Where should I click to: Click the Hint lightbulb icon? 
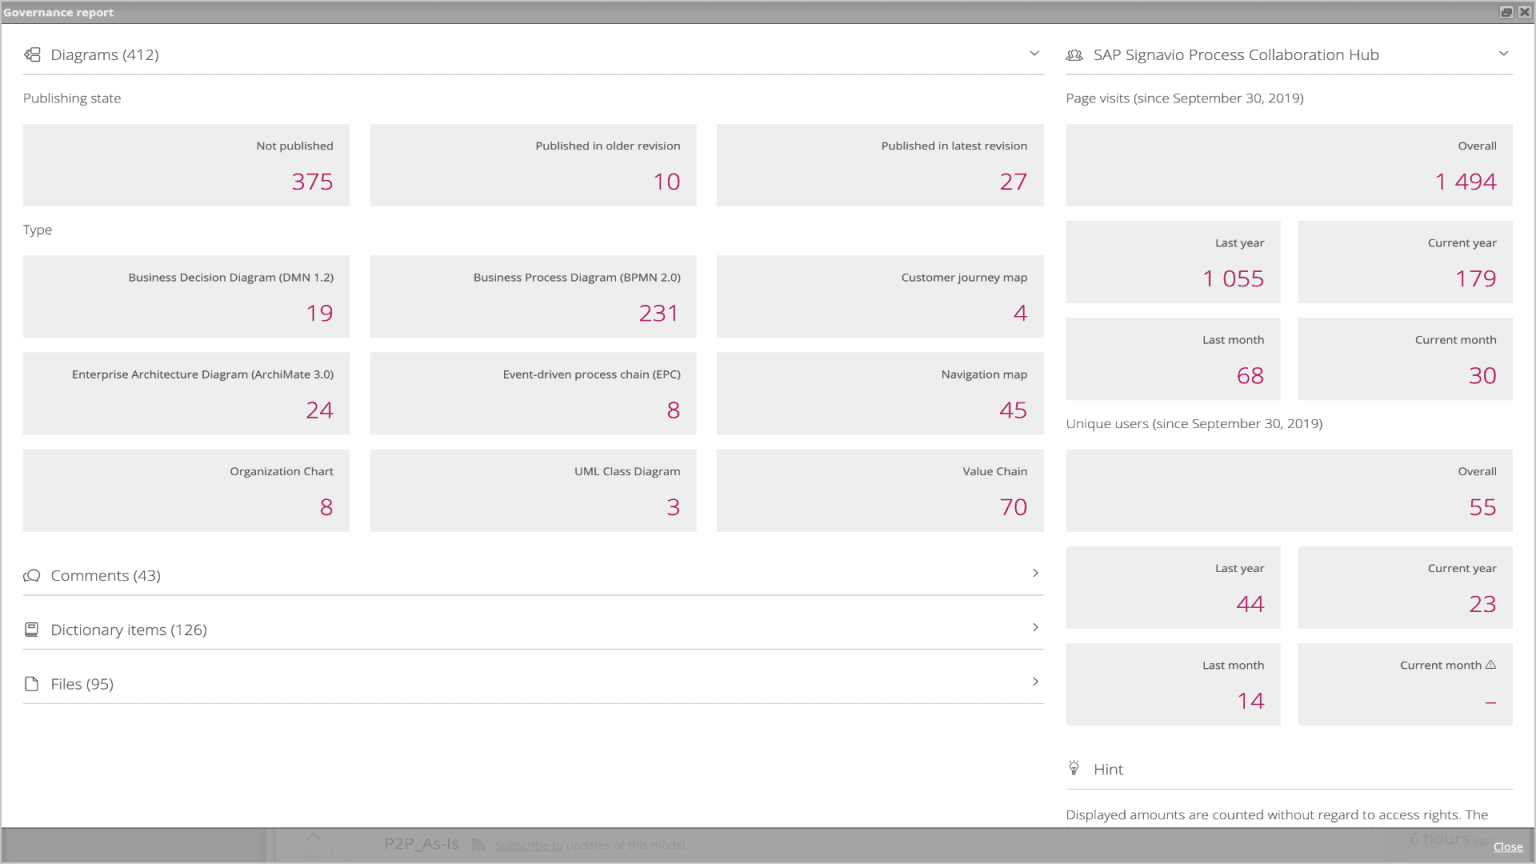pos(1074,768)
